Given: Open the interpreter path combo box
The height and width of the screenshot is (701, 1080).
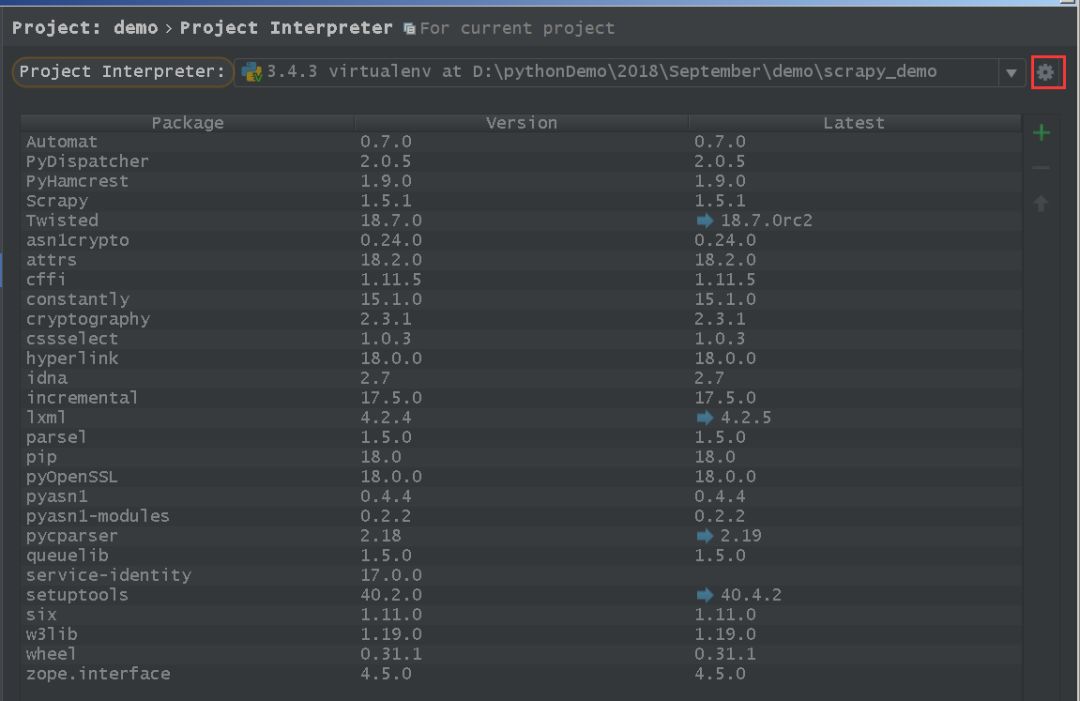Looking at the screenshot, I should 630,72.
